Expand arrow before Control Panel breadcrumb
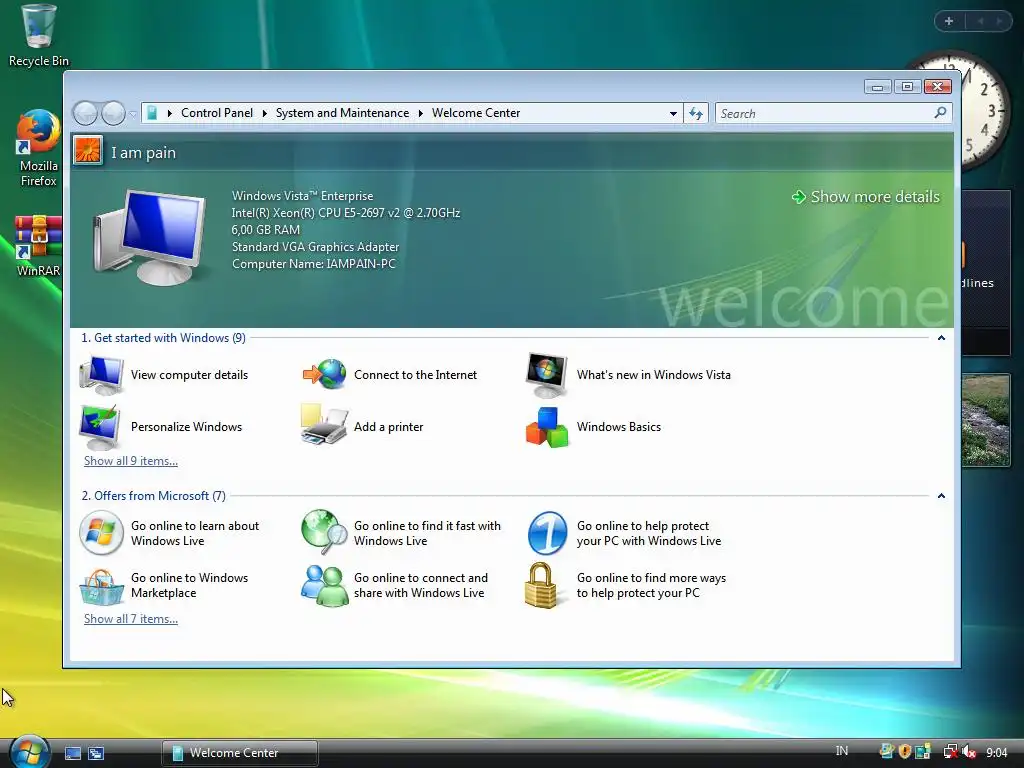This screenshot has width=1024, height=768. (170, 114)
